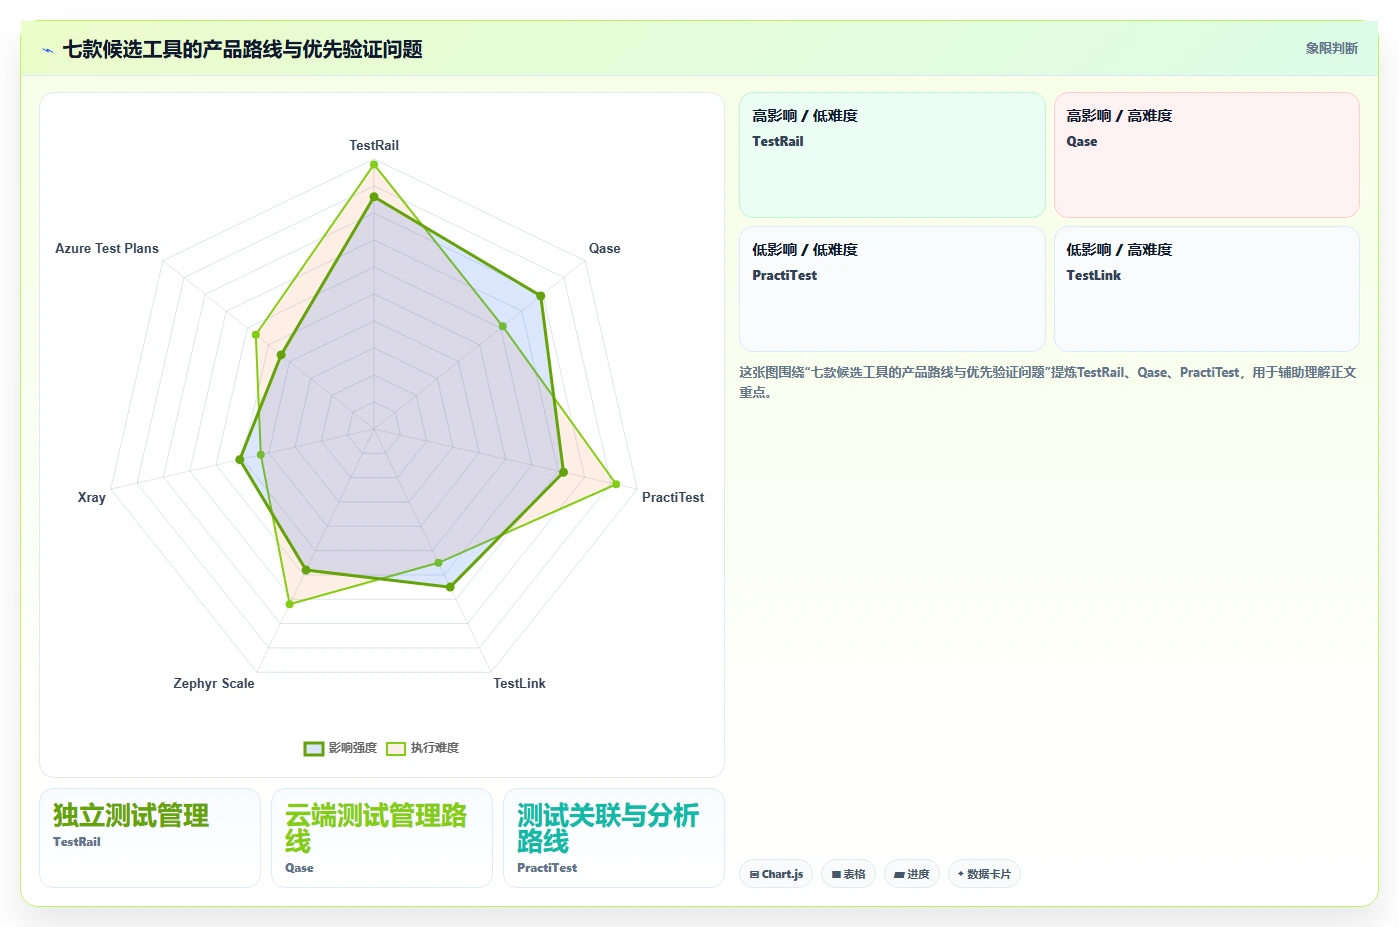
Task: Click the description paragraph under the quadrants
Action: point(1048,382)
